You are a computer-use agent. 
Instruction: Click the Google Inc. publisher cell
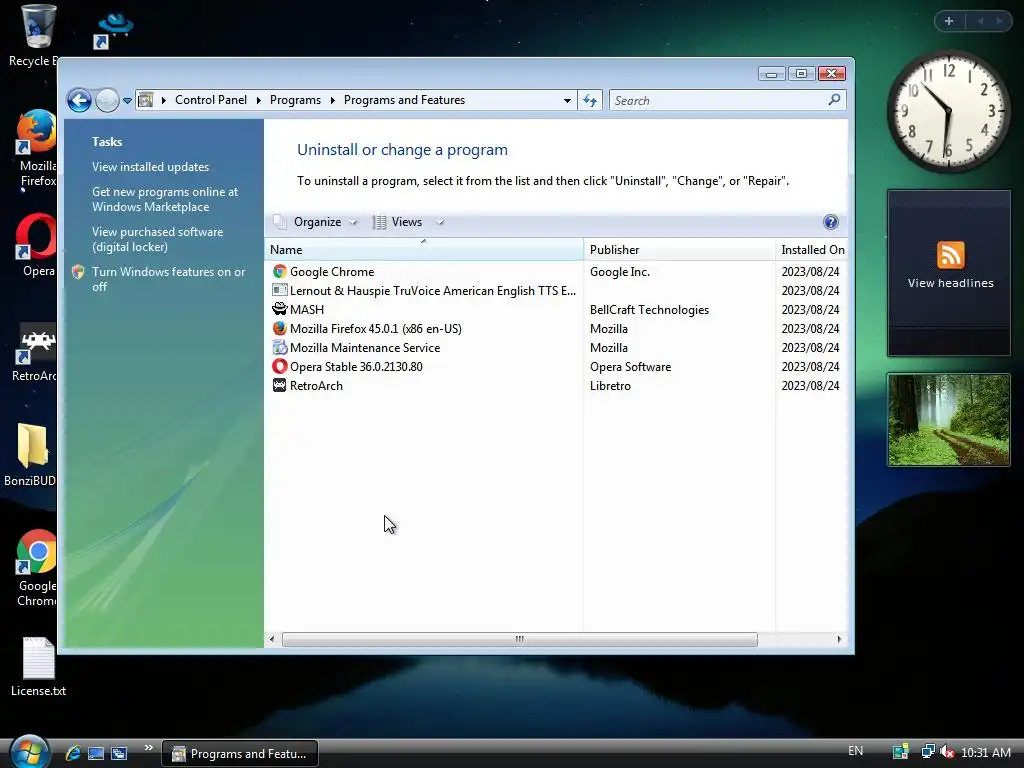click(620, 272)
